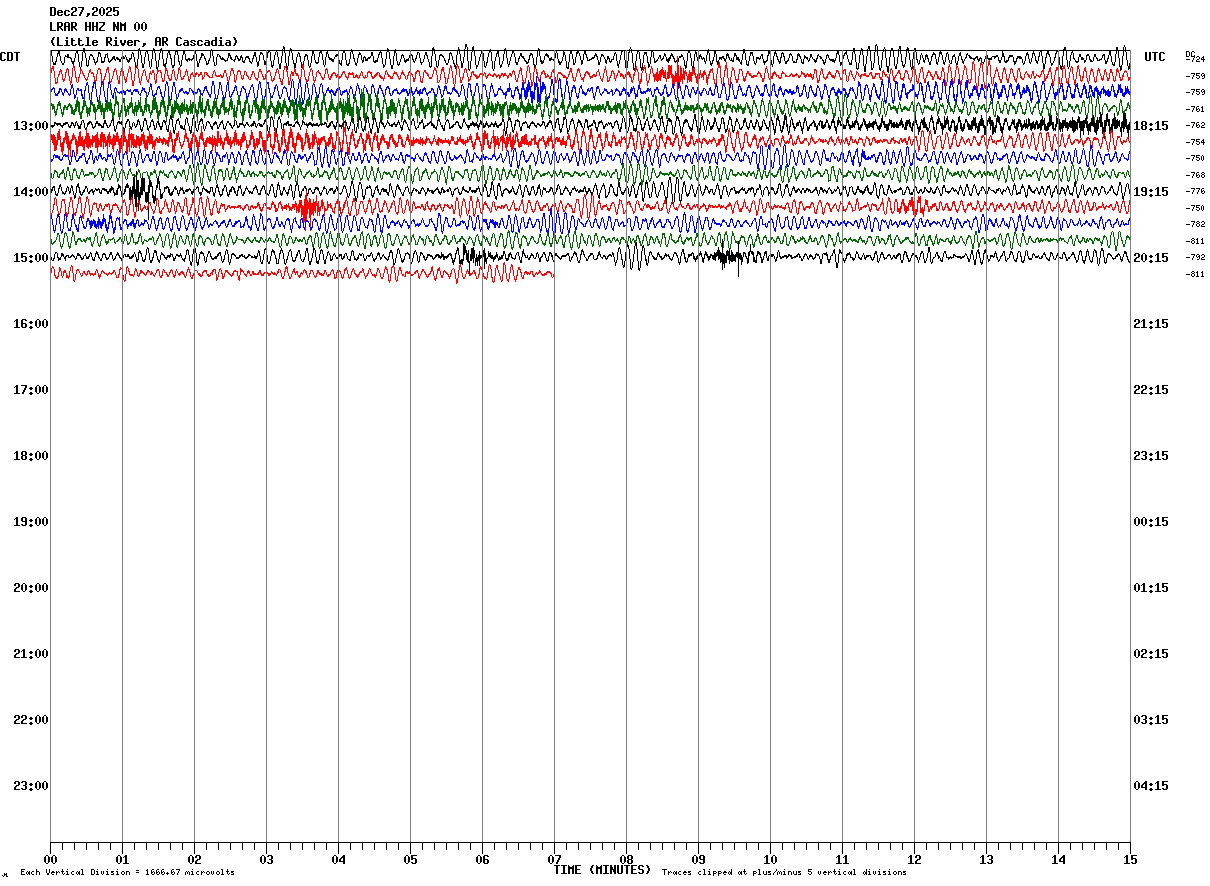Click the CDT timezone label

[10, 57]
